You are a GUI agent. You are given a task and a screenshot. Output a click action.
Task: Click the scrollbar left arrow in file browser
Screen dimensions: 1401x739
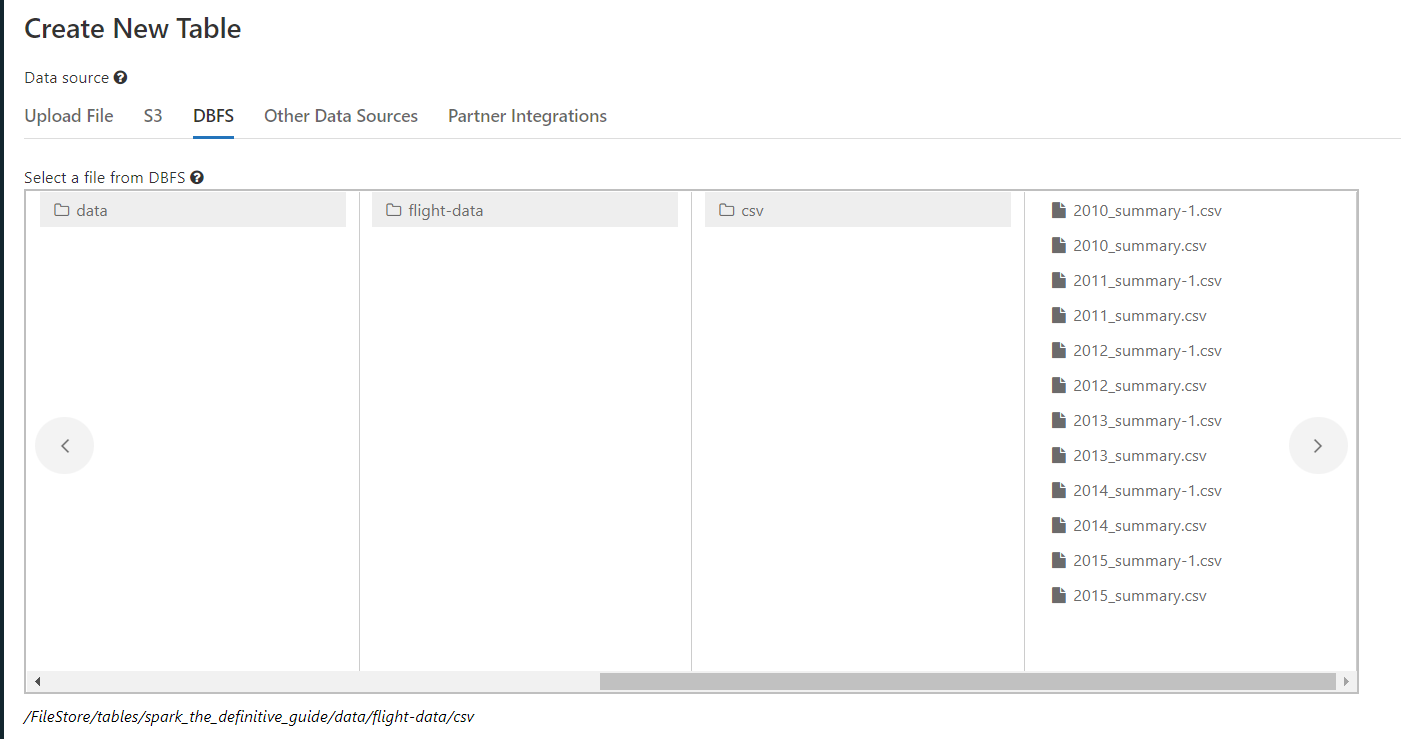click(37, 681)
